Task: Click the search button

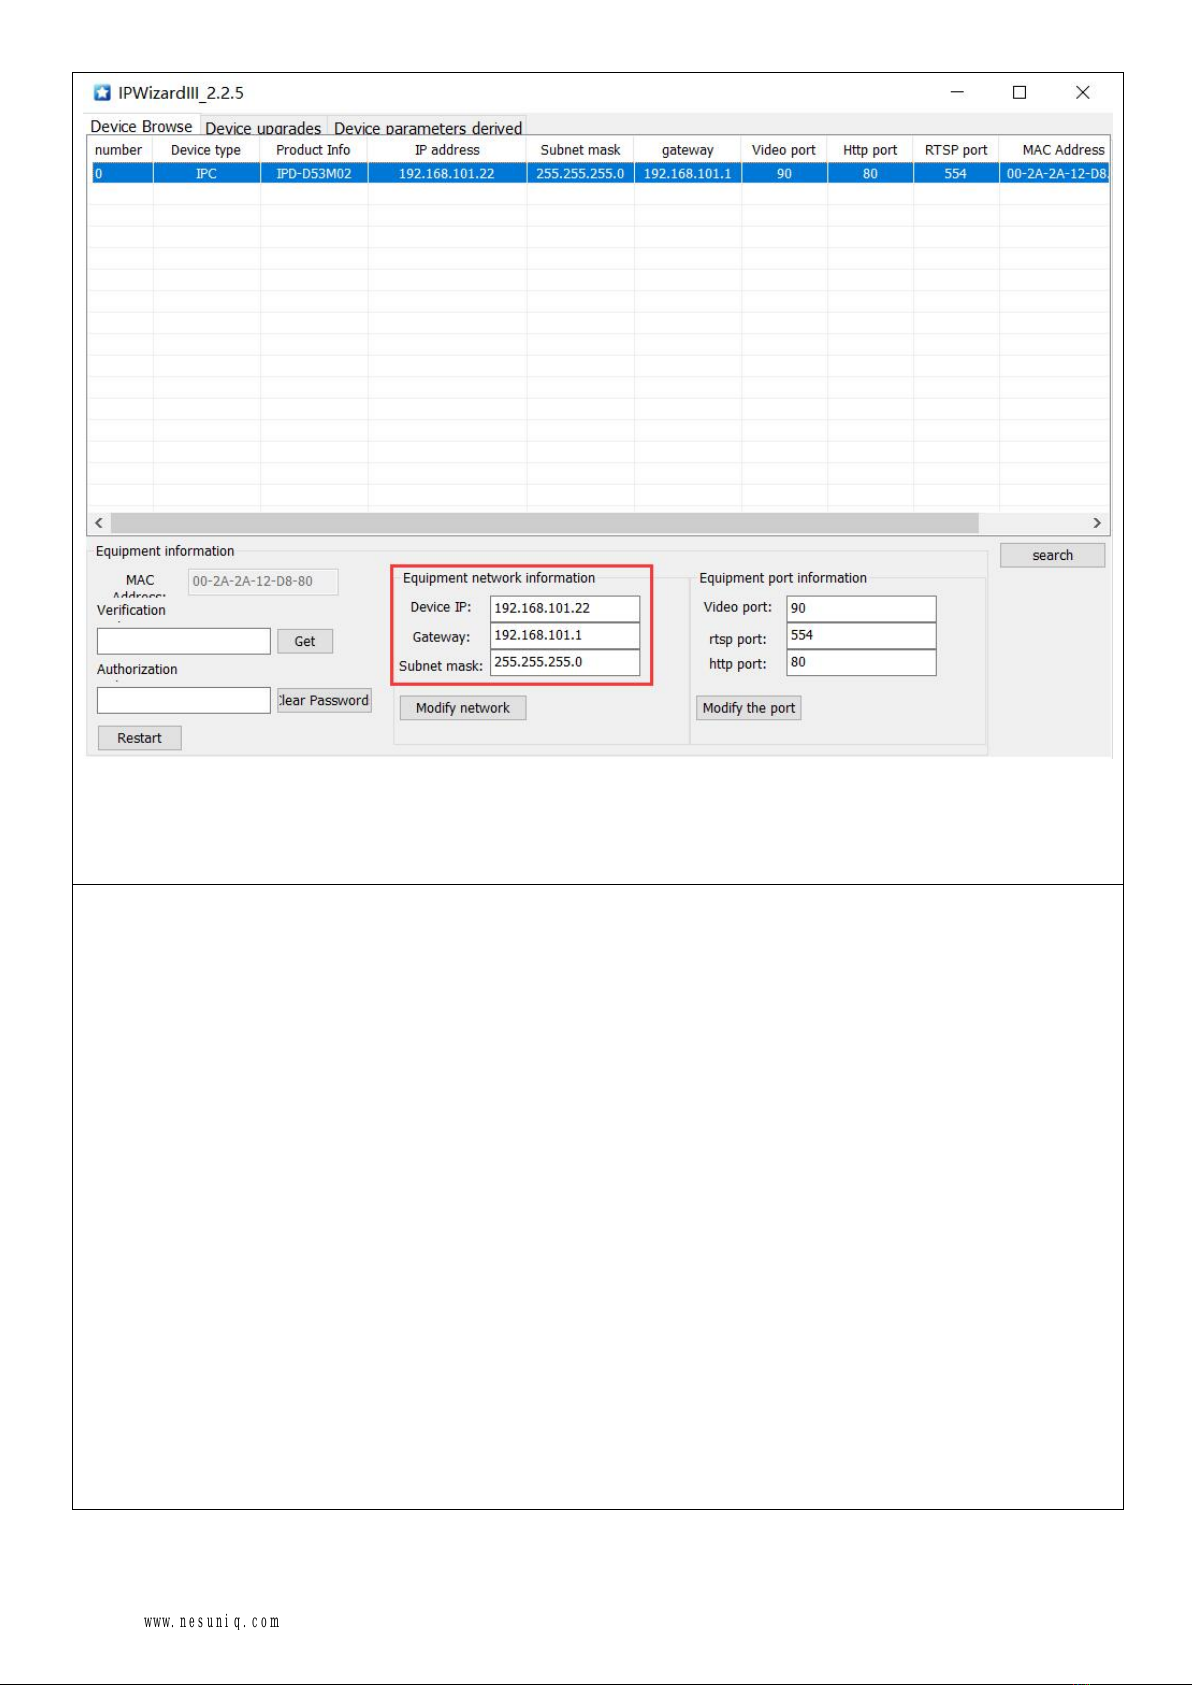Action: point(1052,555)
